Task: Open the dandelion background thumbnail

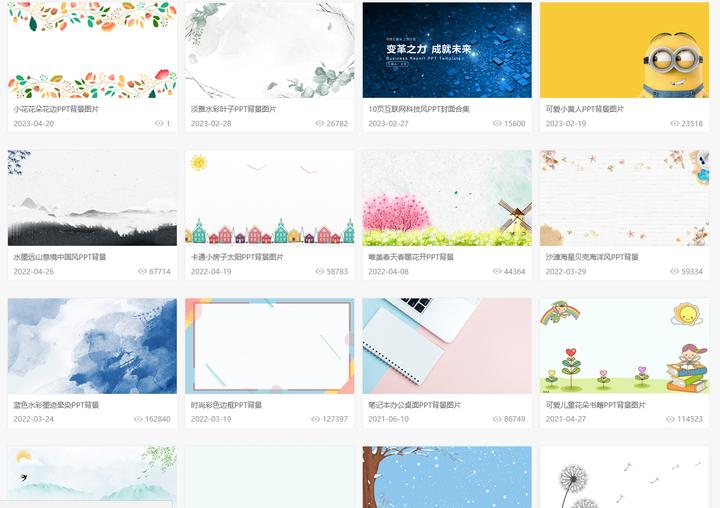Action: click(624, 477)
